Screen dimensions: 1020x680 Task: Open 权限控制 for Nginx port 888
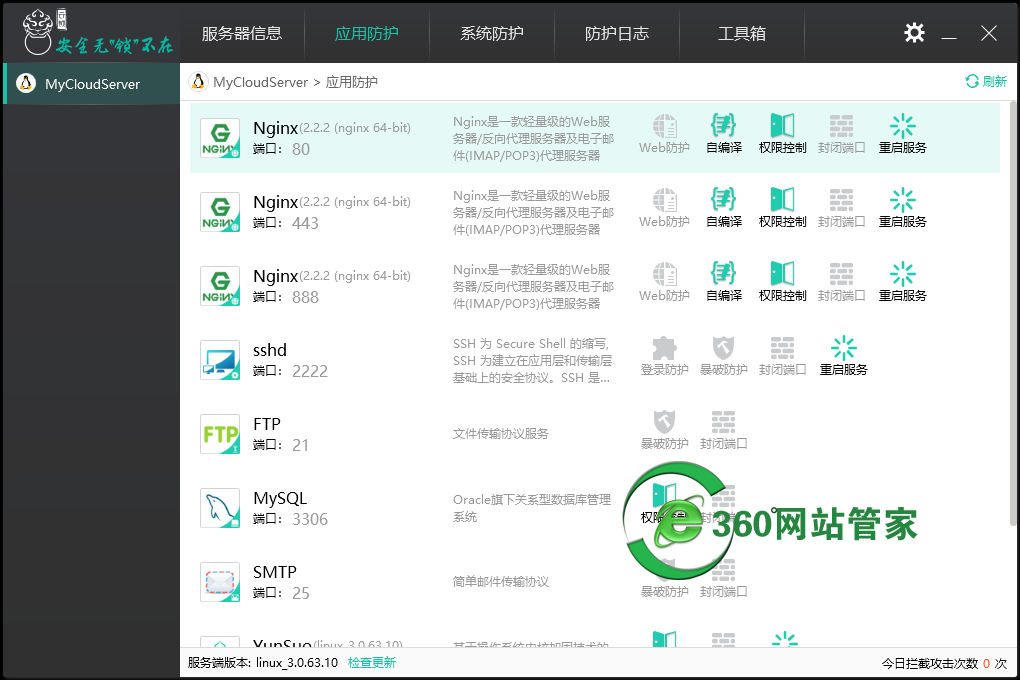[x=783, y=282]
